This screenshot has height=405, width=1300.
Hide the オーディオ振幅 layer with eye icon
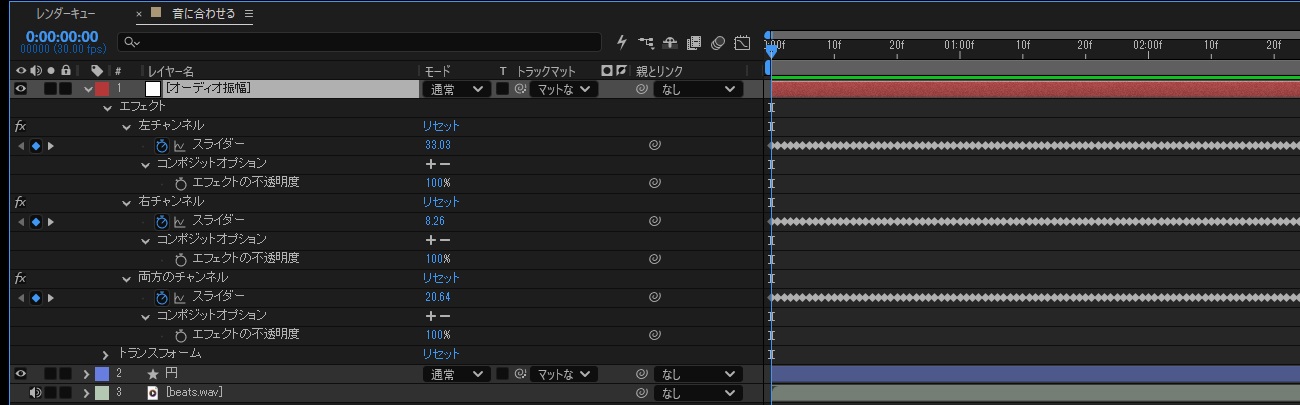(21, 88)
